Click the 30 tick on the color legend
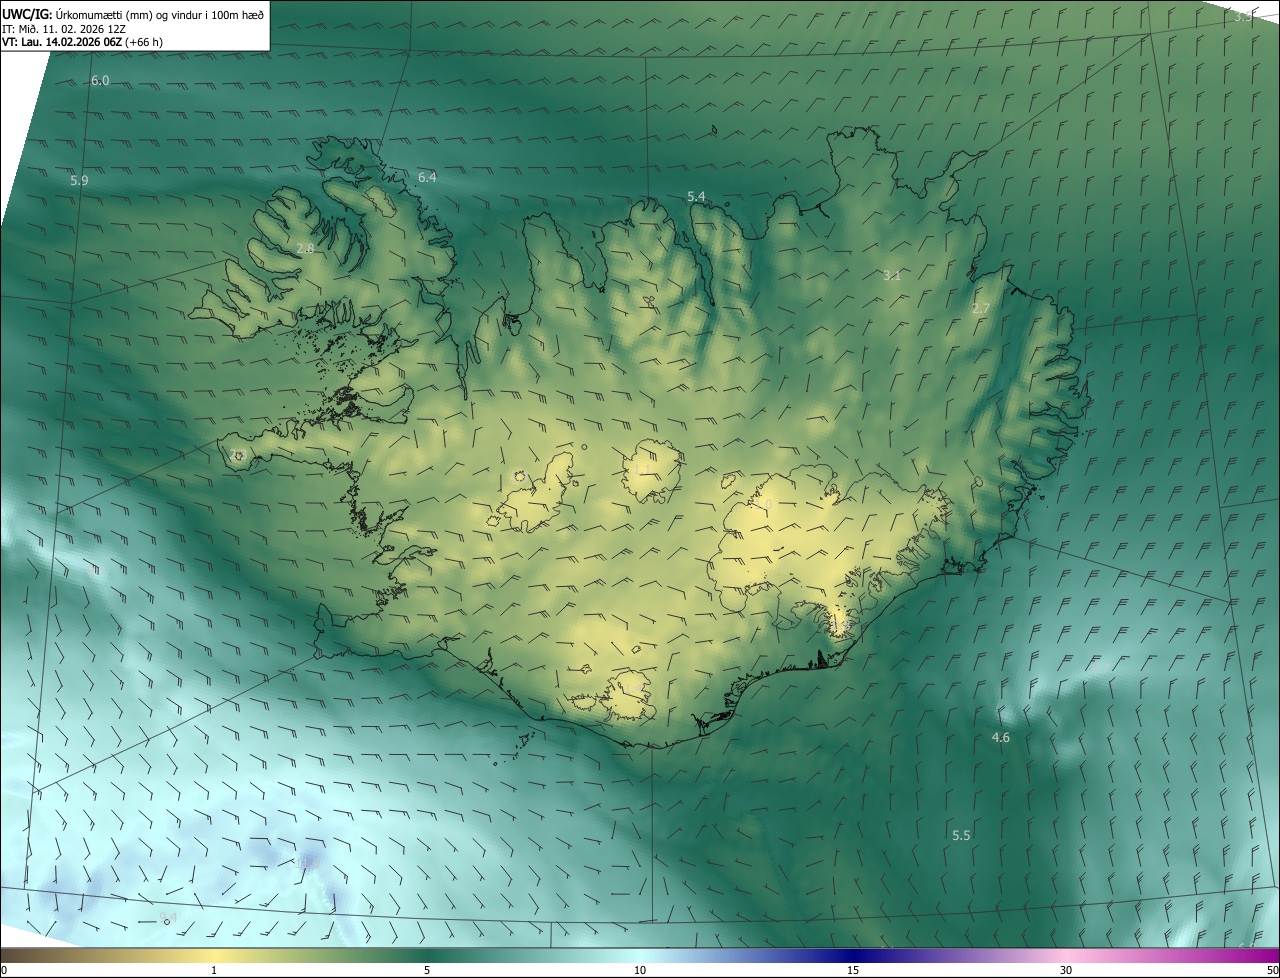 click(1066, 970)
